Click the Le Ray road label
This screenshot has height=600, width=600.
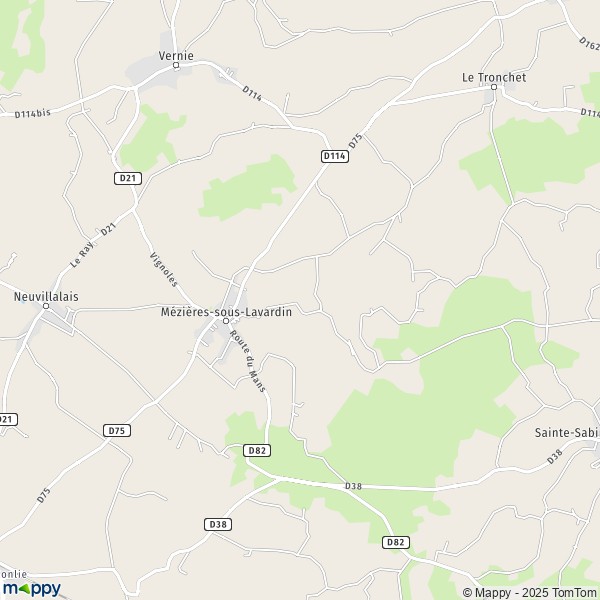(82, 255)
